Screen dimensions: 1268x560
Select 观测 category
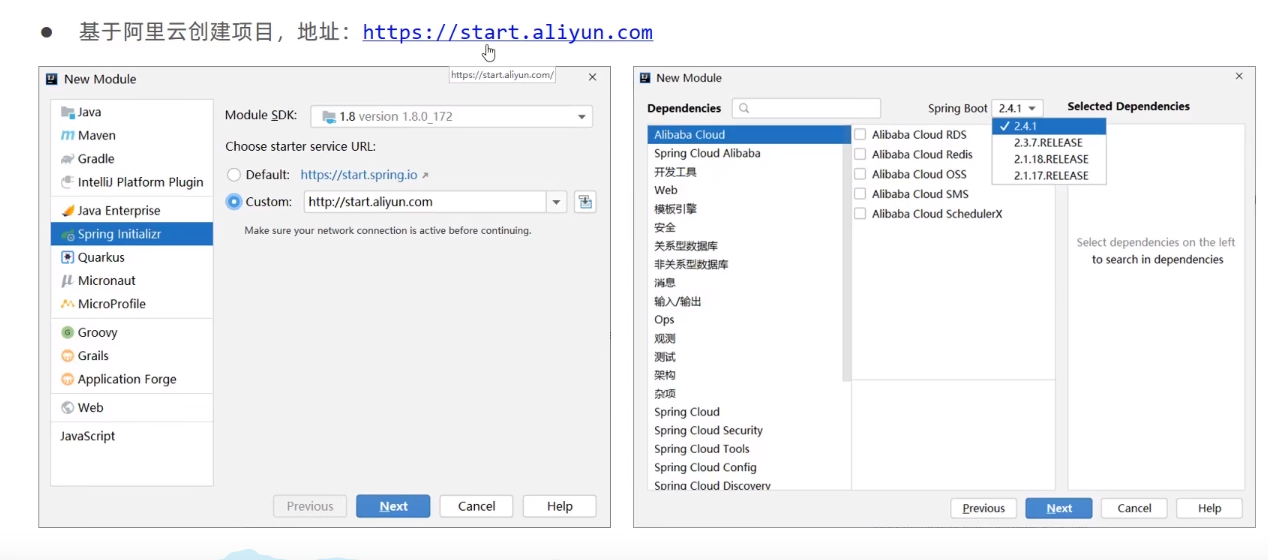click(x=745, y=339)
